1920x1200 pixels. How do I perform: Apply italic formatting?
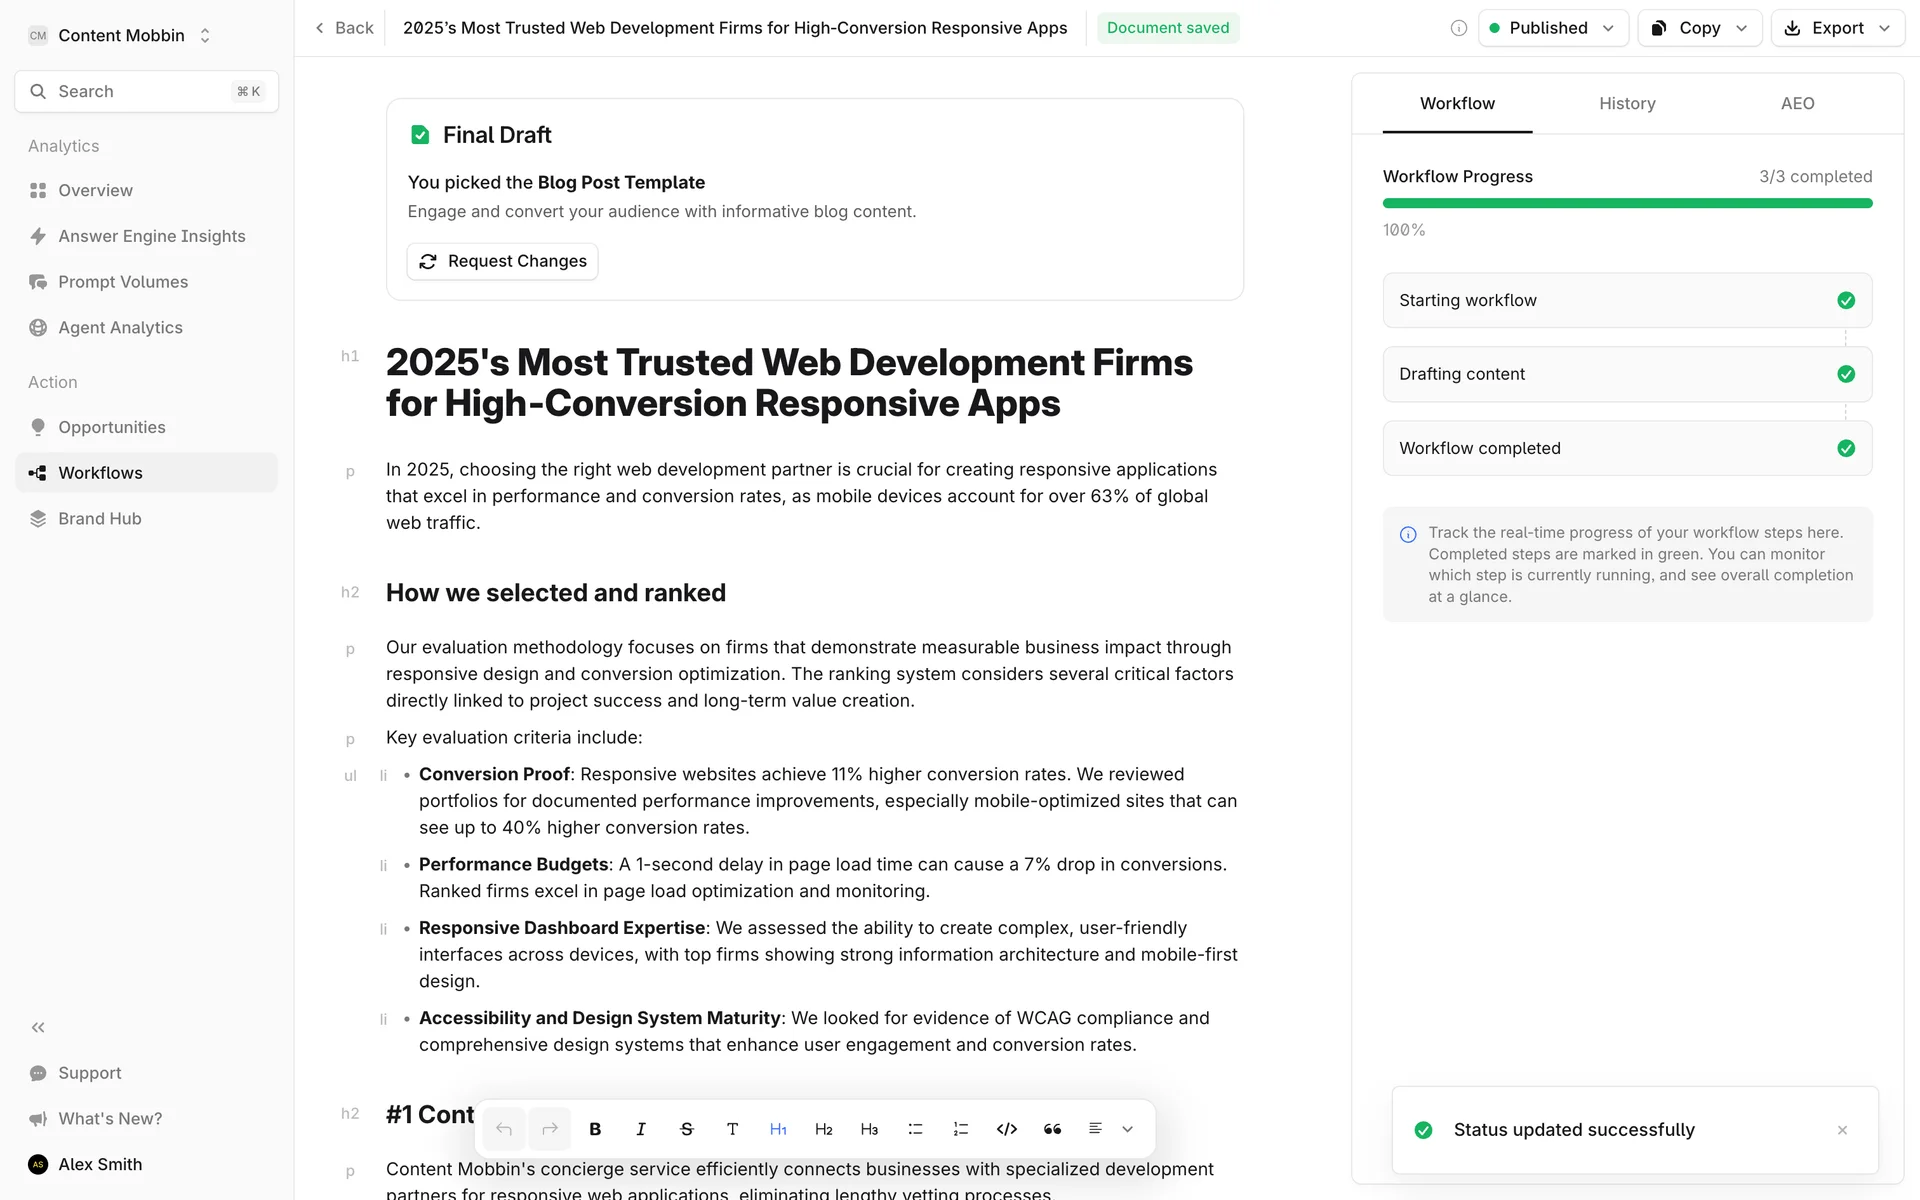[x=641, y=1129]
